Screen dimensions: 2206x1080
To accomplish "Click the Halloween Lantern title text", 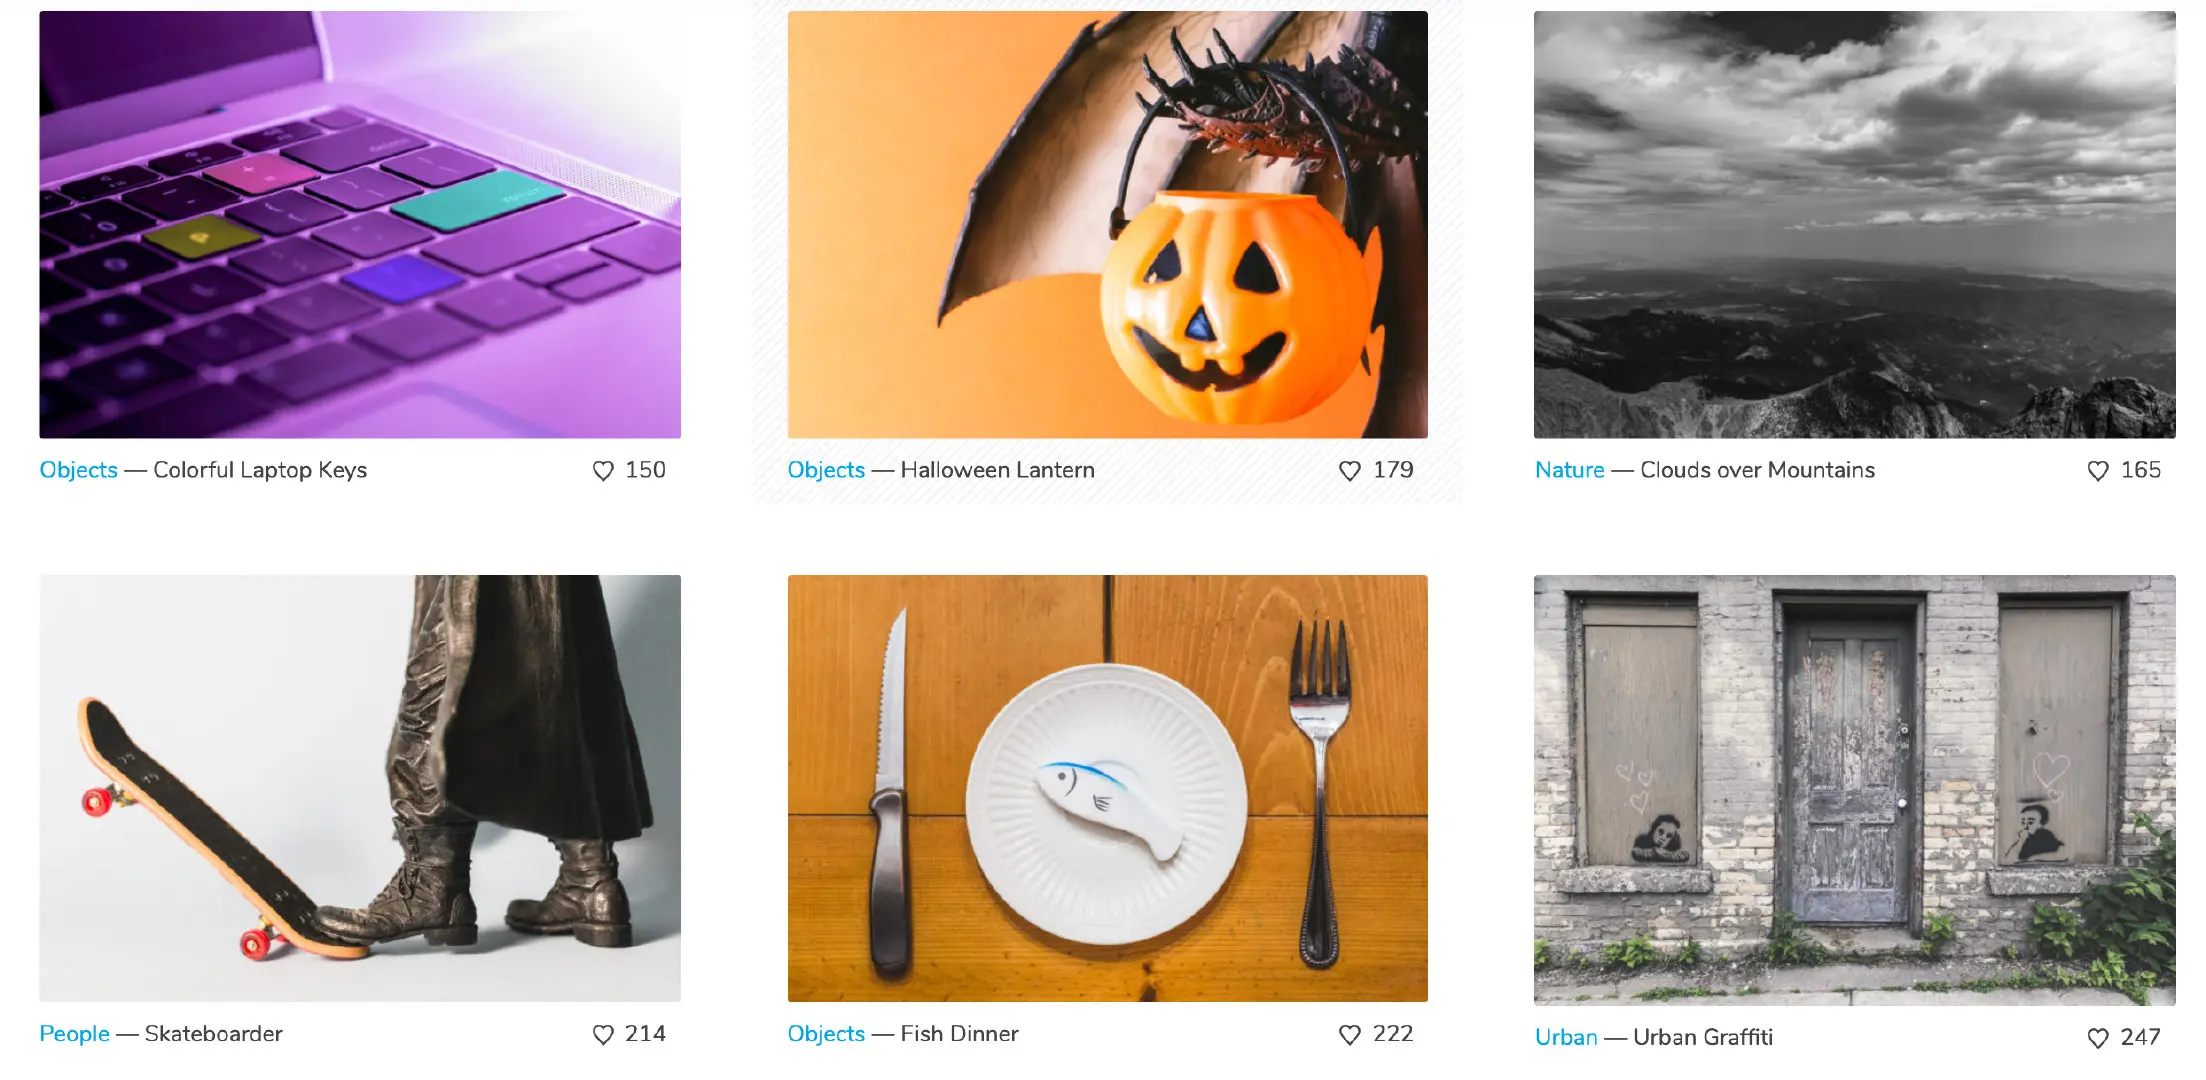I will click(x=997, y=470).
